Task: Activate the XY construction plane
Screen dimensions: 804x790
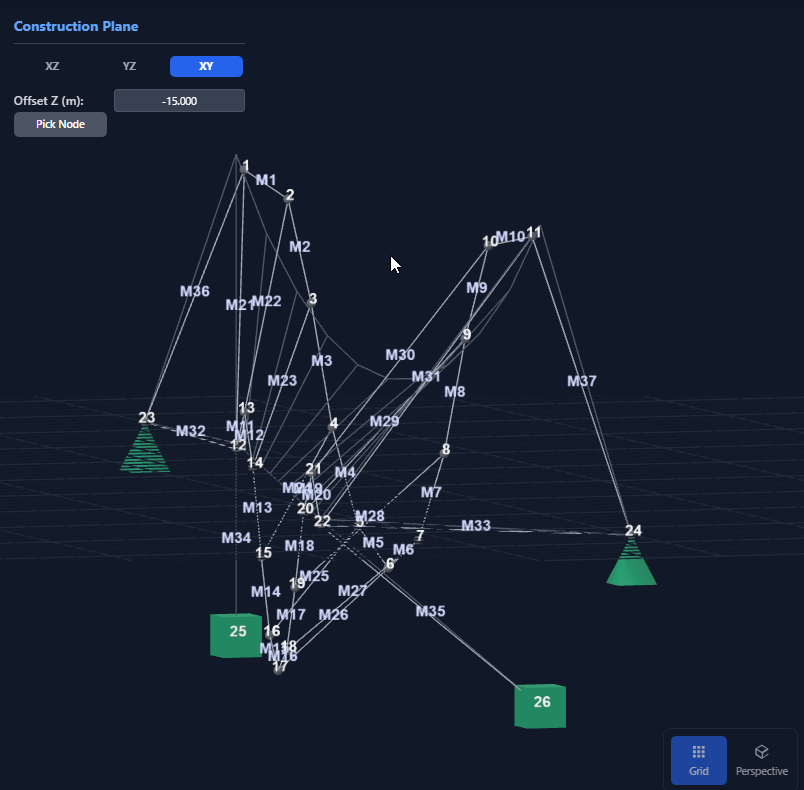Action: [x=206, y=66]
